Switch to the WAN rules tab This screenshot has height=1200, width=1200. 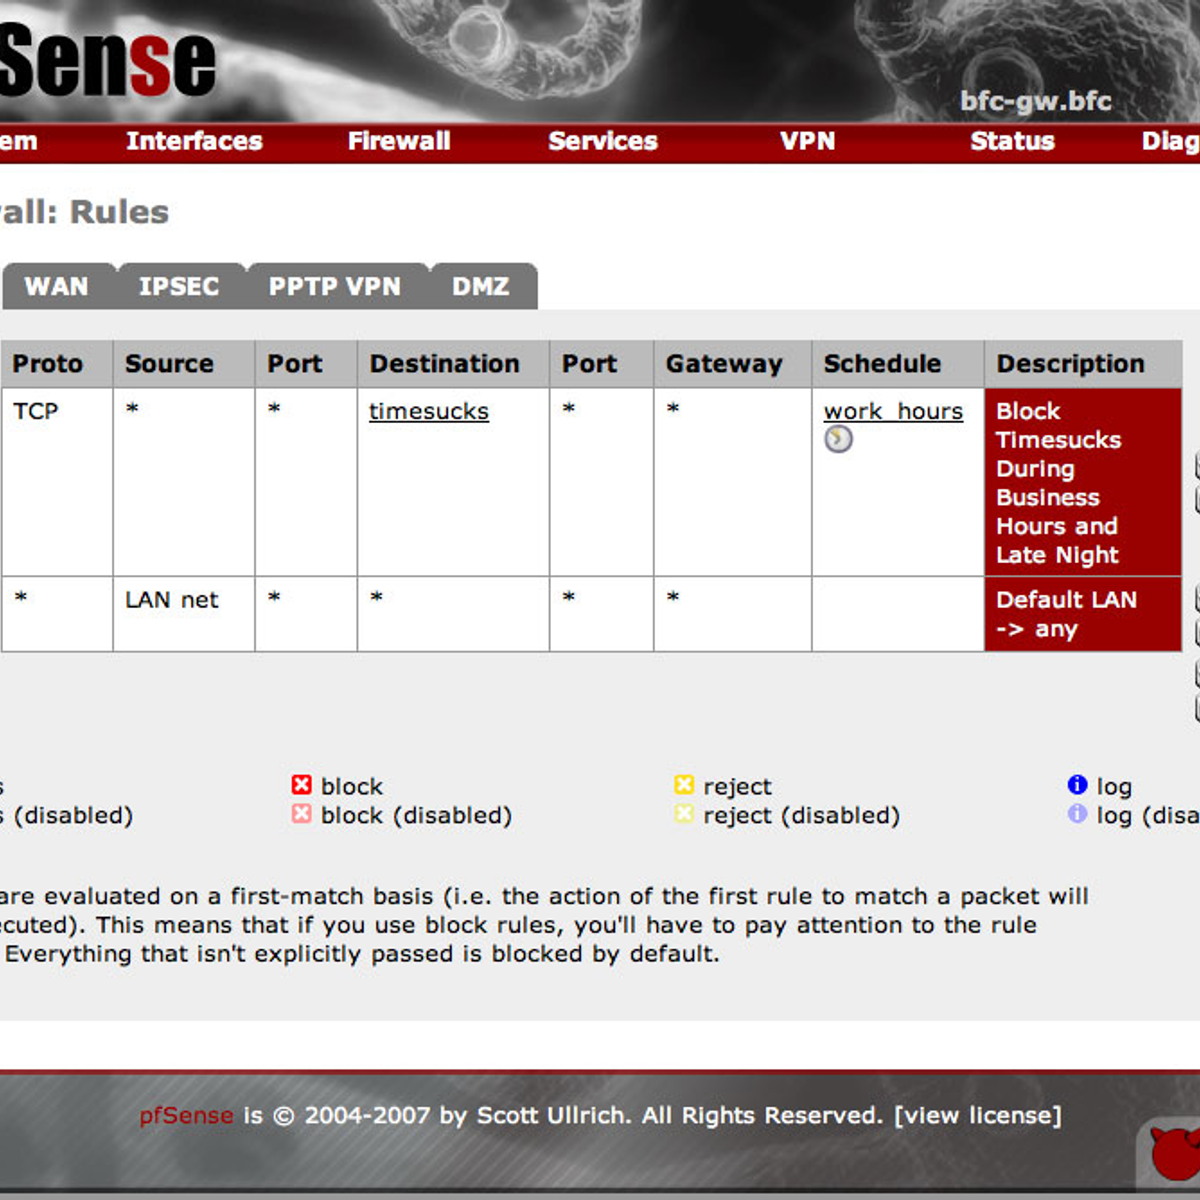57,286
